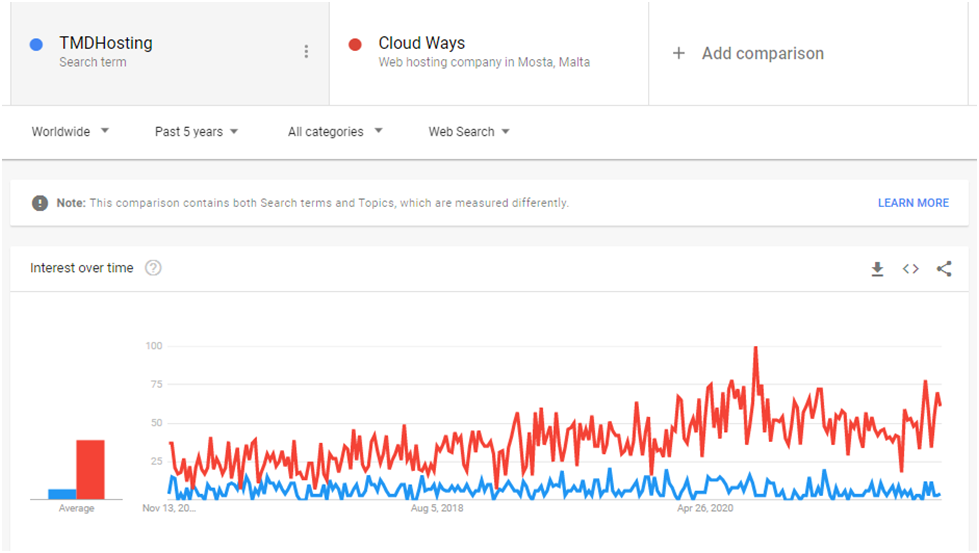979x553 pixels.
Task: Expand the All categories dropdown
Action: pos(335,132)
